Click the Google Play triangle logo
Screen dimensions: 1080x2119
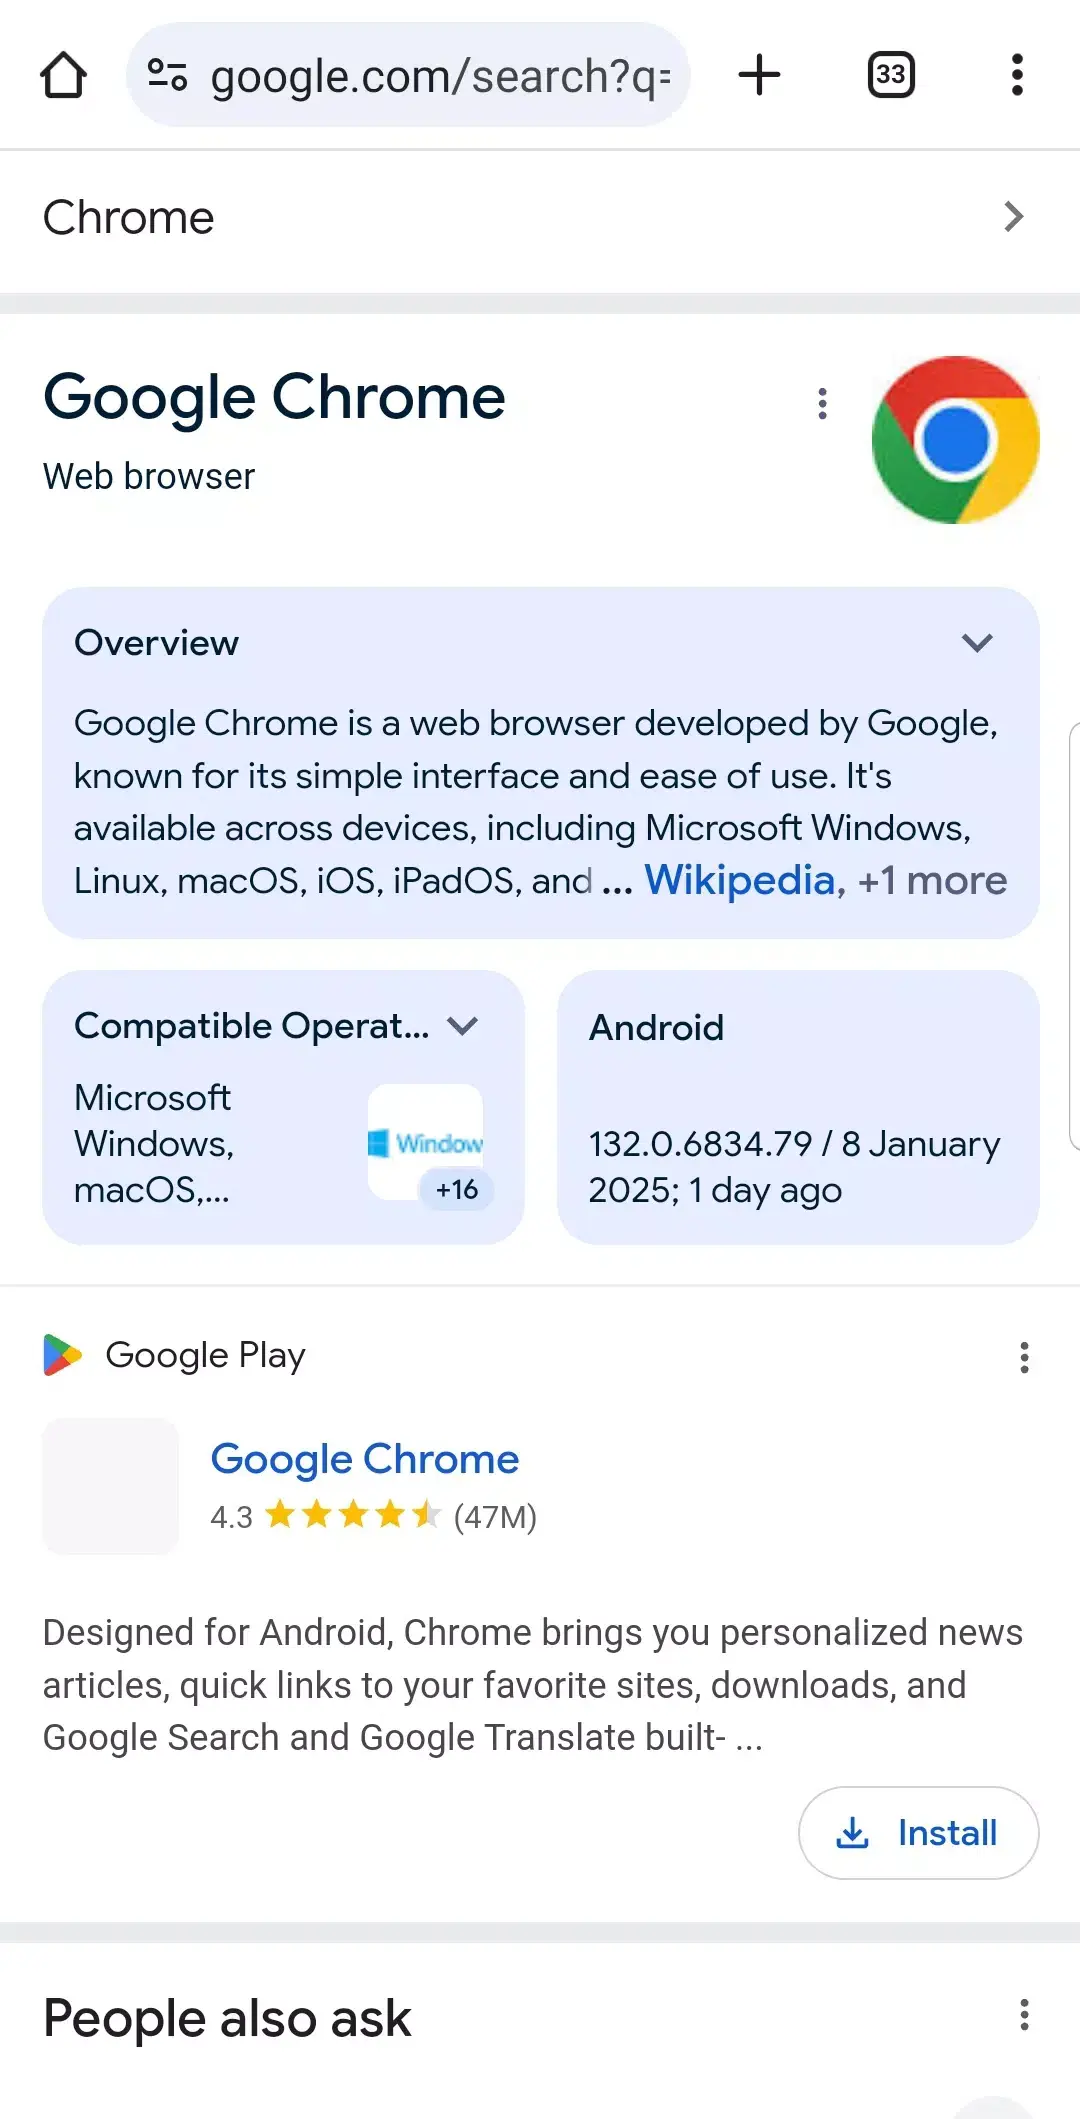tap(62, 1355)
